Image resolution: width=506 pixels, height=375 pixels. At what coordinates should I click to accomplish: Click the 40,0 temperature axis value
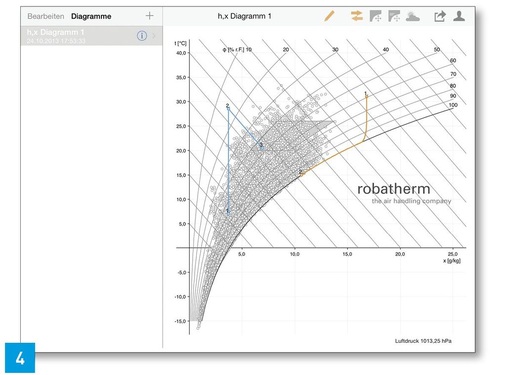[x=181, y=53]
